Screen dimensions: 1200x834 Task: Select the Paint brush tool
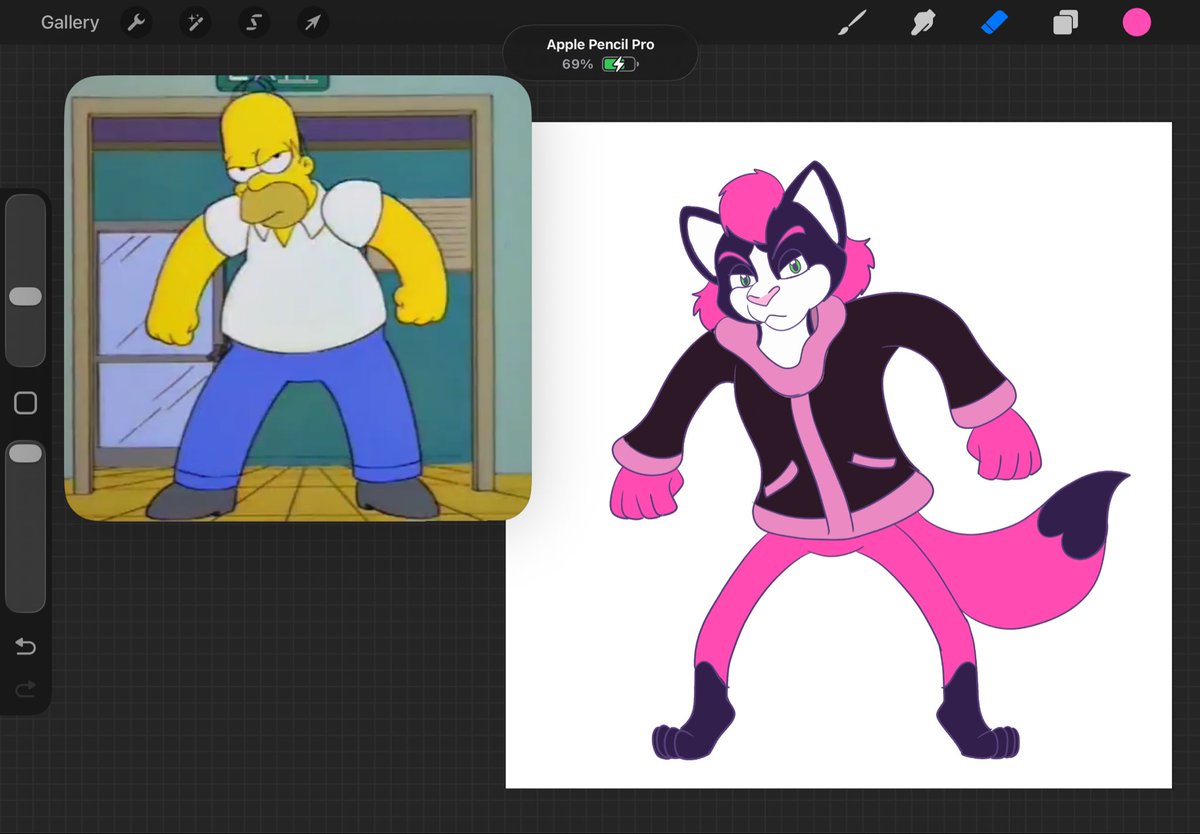coord(852,22)
